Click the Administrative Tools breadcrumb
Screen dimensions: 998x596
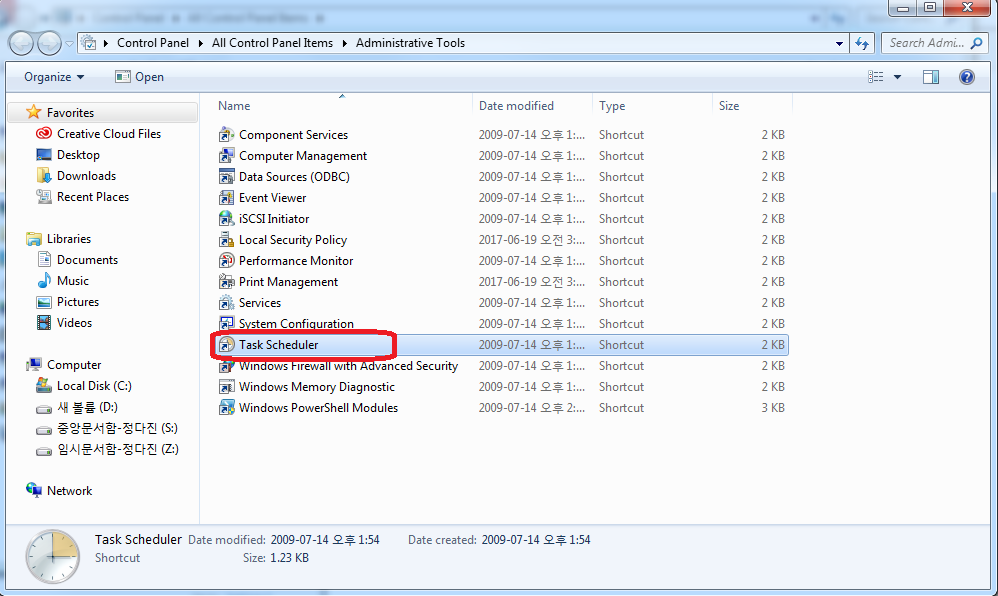click(x=411, y=43)
